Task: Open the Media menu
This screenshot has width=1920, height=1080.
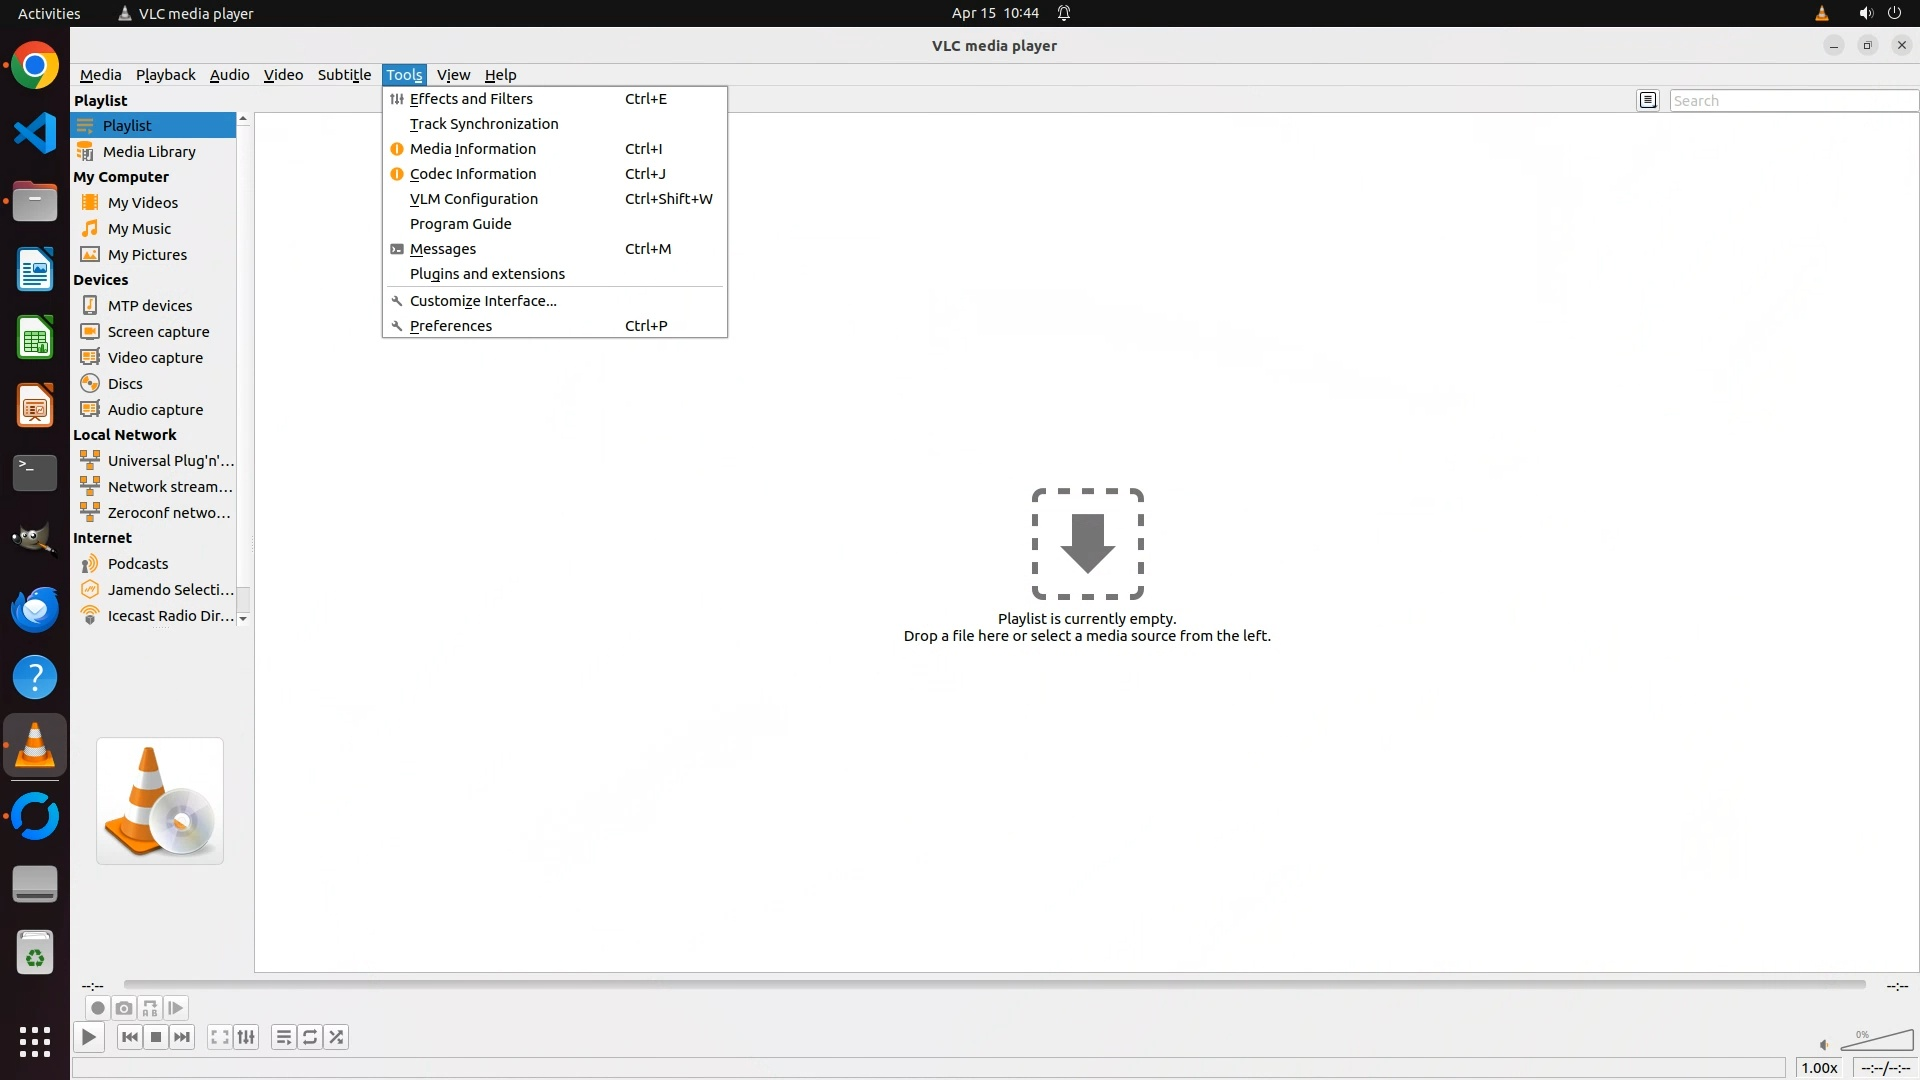Action: click(100, 75)
